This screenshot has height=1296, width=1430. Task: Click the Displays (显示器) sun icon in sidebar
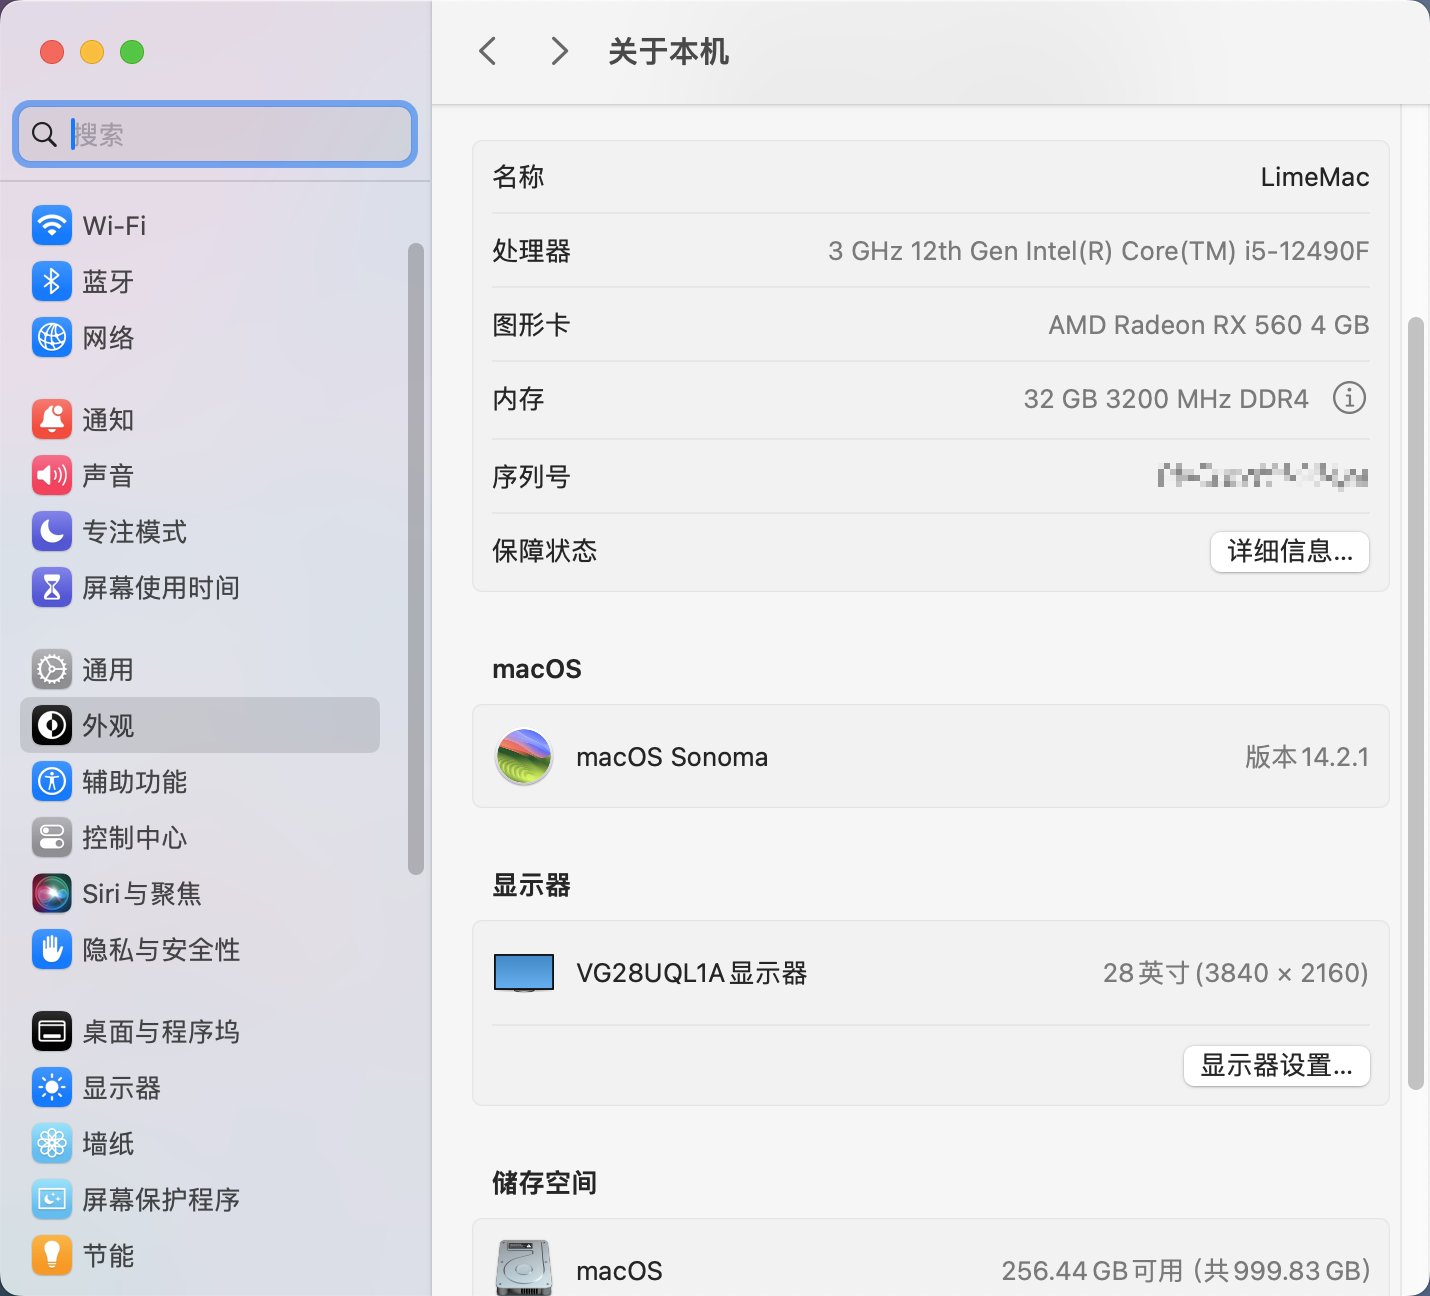(52, 1087)
